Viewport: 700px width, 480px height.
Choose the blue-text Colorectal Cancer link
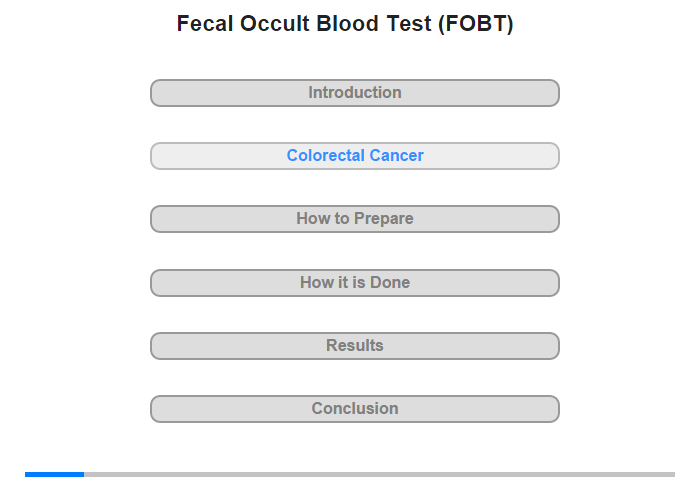point(355,155)
